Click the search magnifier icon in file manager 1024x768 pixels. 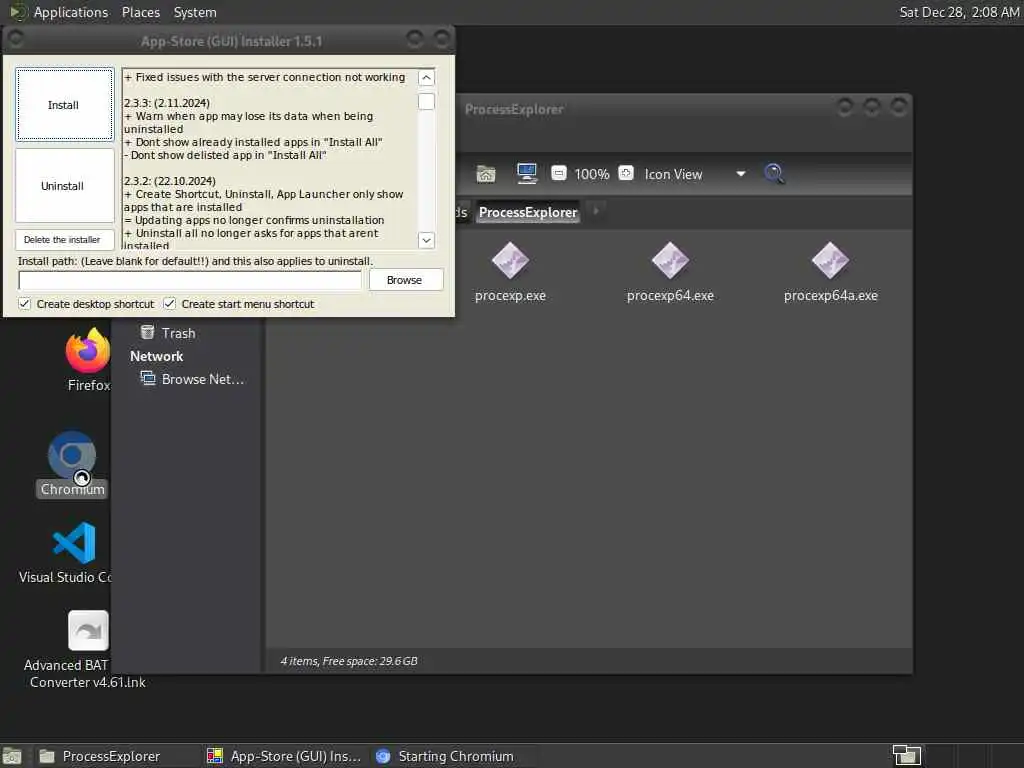[x=774, y=174]
